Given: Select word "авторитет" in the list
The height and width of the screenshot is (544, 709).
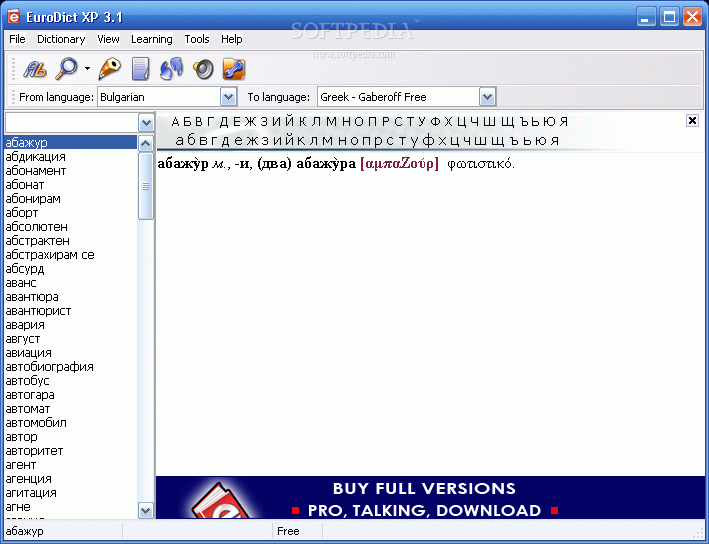Looking at the screenshot, I should click(x=71, y=451).
